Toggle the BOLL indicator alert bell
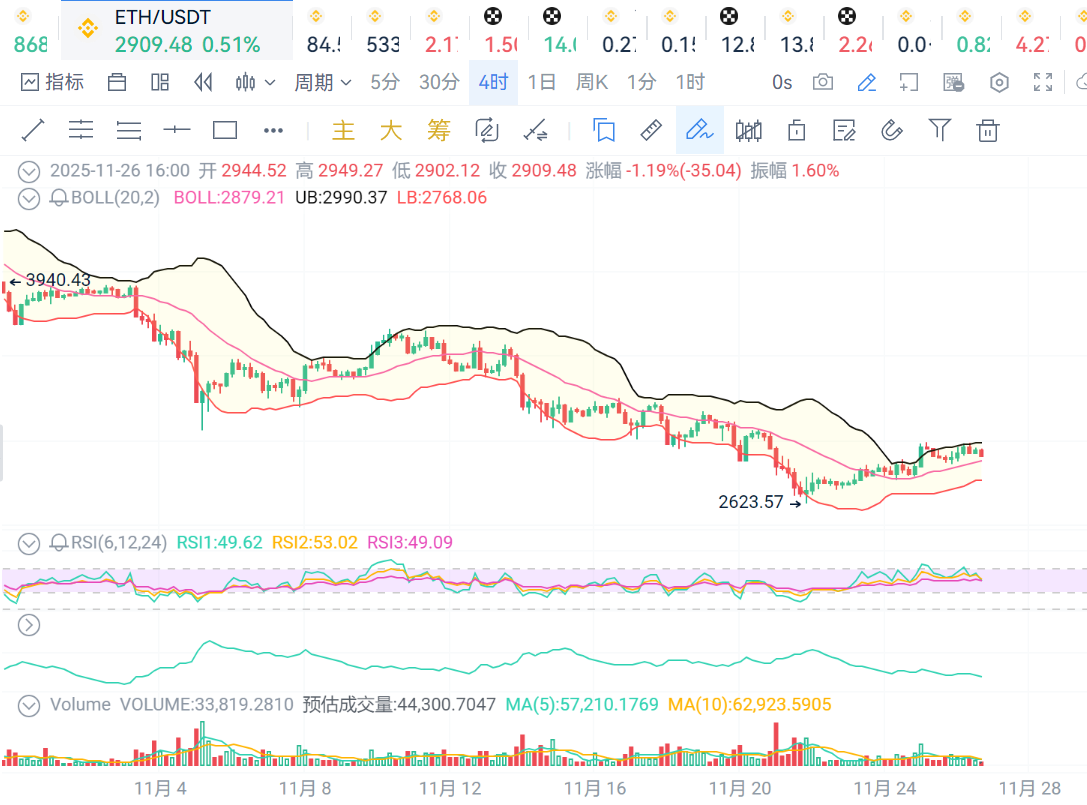Image resolution: width=1087 pixels, height=805 pixels. (59, 198)
